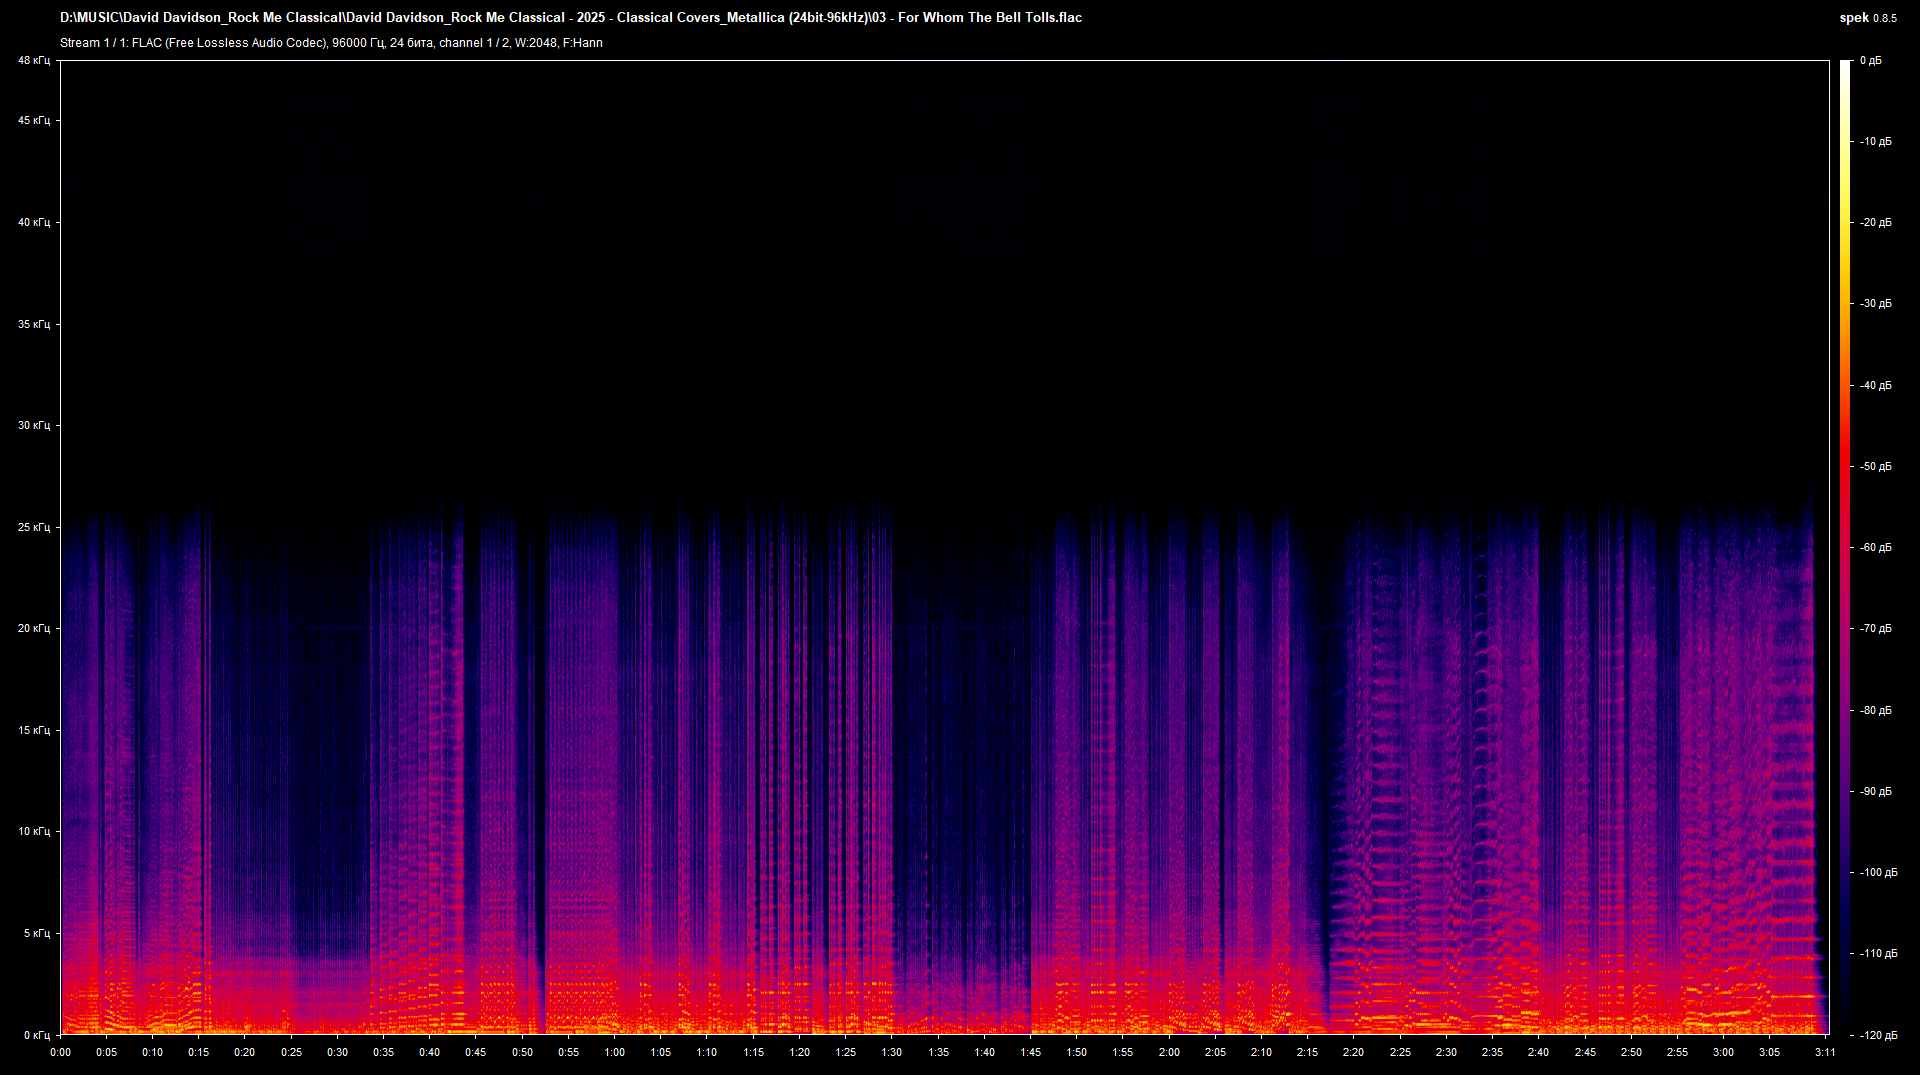
Task: Click the 2:45 time axis label
Action: tap(1585, 1052)
